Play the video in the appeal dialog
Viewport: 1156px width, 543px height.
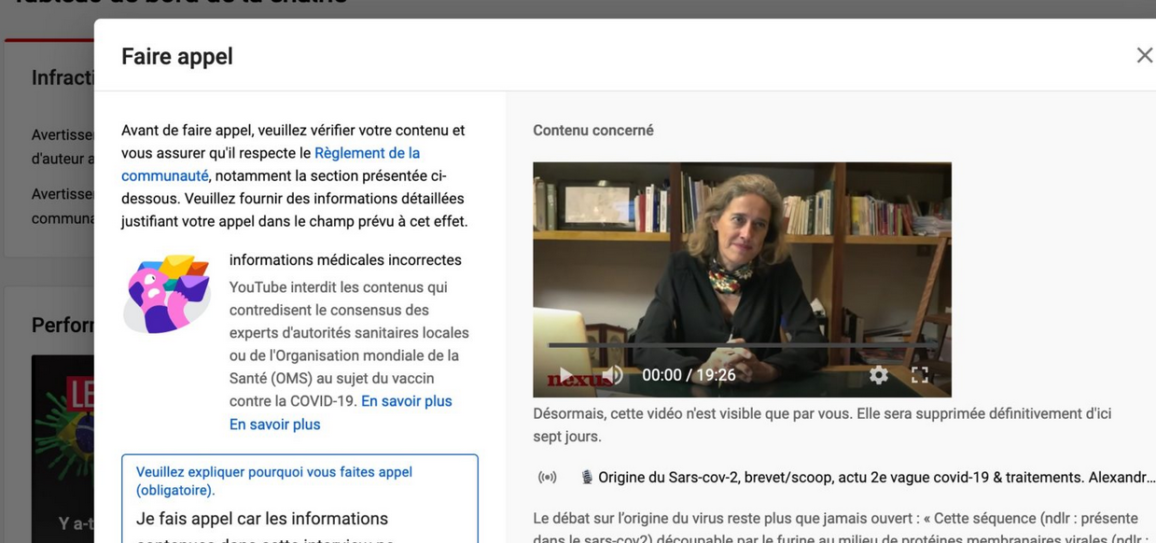point(565,375)
